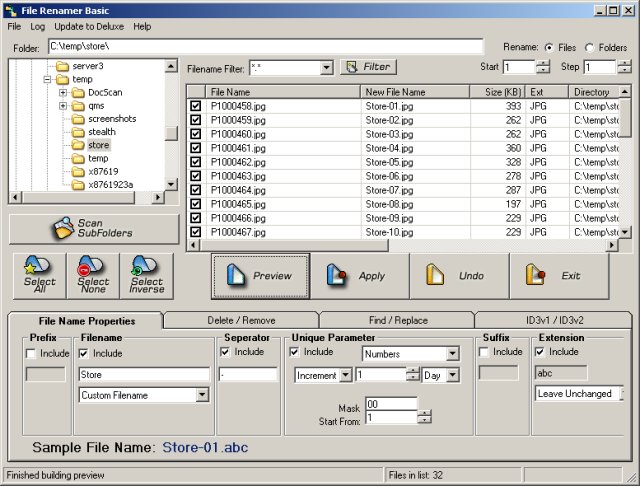The image size is (640, 486).
Task: Collapse the temp folder tree node
Action: pyautogui.click(x=47, y=79)
